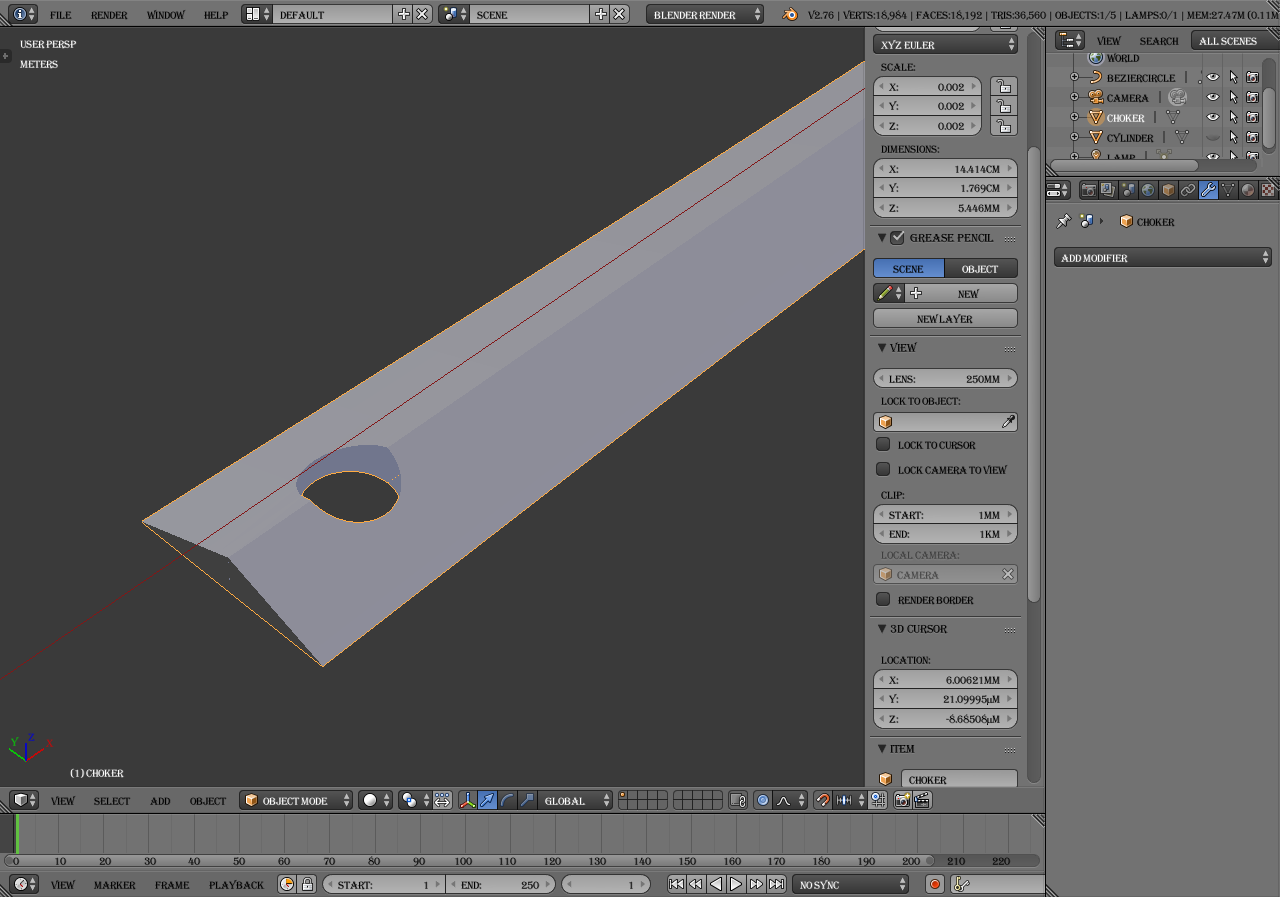Toggle lock object modes icon

tap(738, 800)
